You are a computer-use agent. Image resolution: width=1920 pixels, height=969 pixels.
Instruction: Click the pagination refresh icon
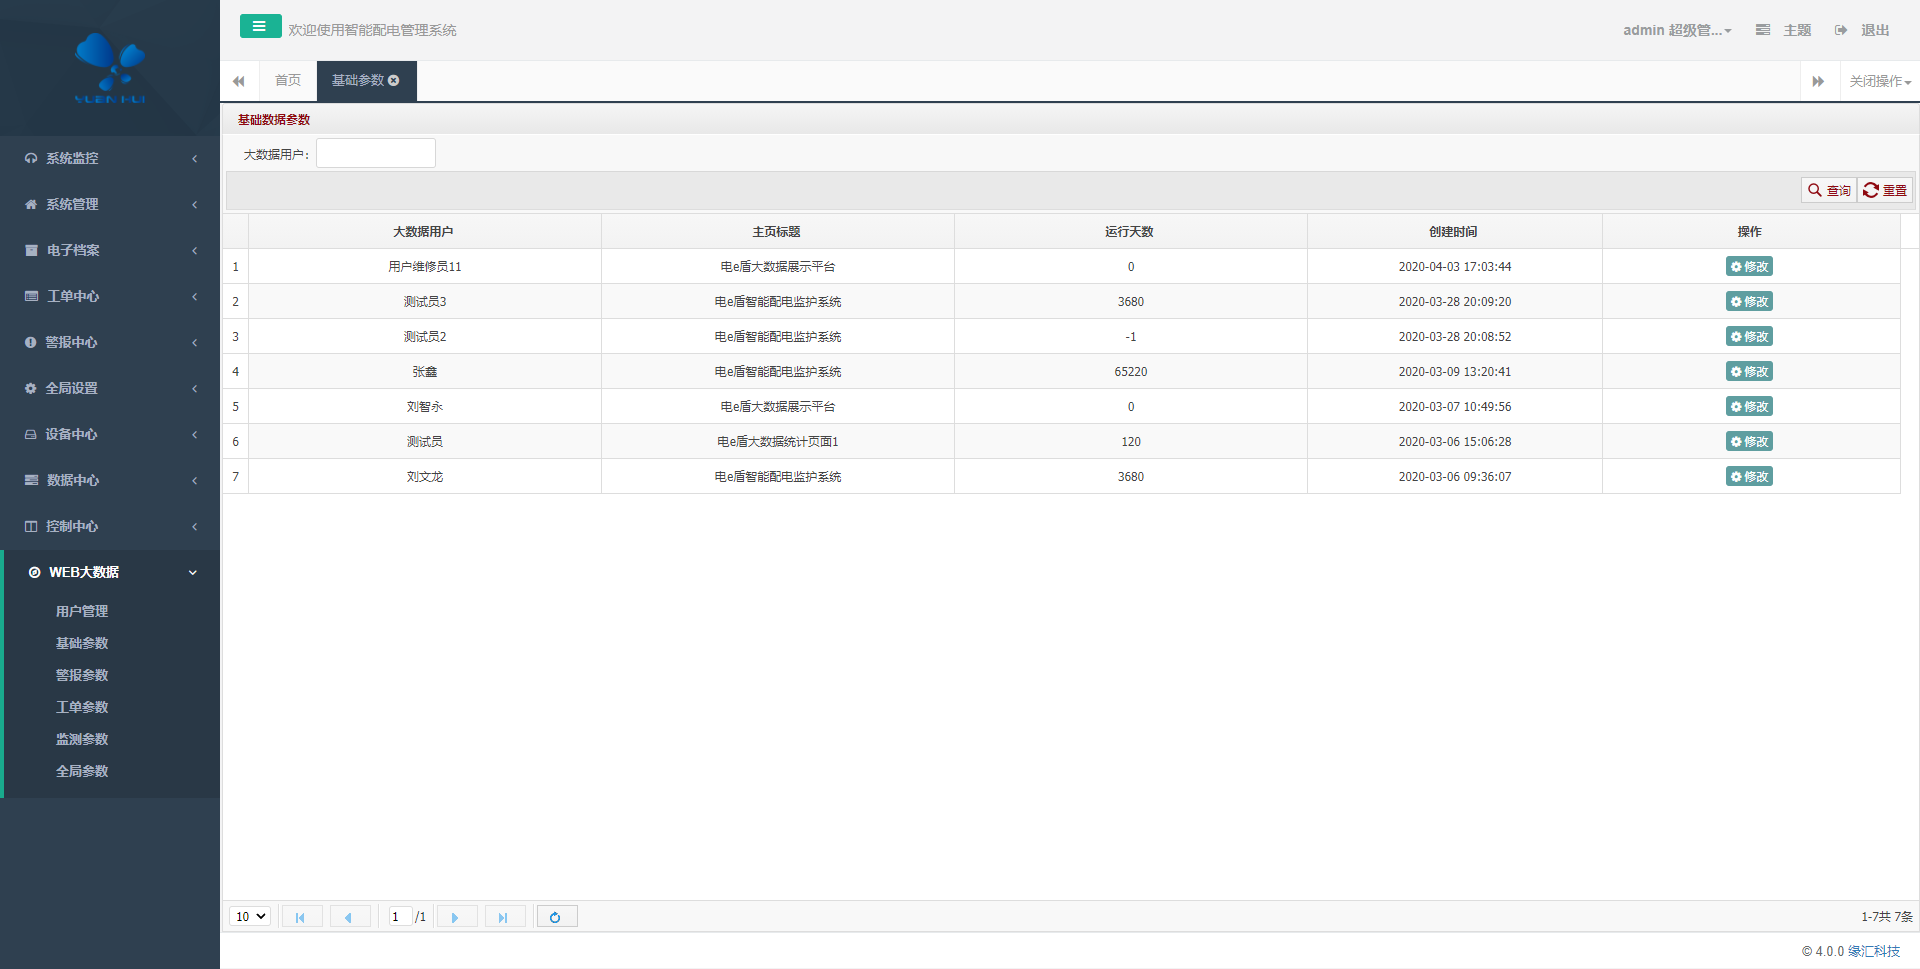[x=556, y=917]
